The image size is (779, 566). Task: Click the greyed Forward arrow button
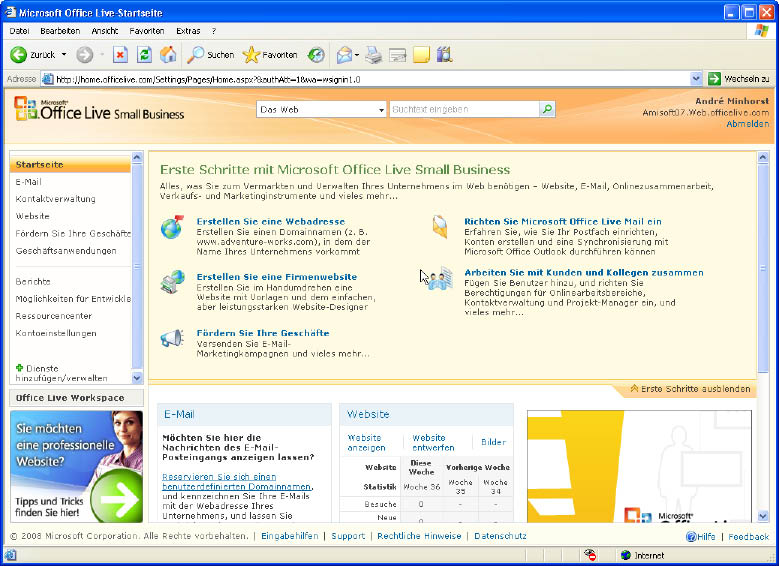click(x=84, y=55)
